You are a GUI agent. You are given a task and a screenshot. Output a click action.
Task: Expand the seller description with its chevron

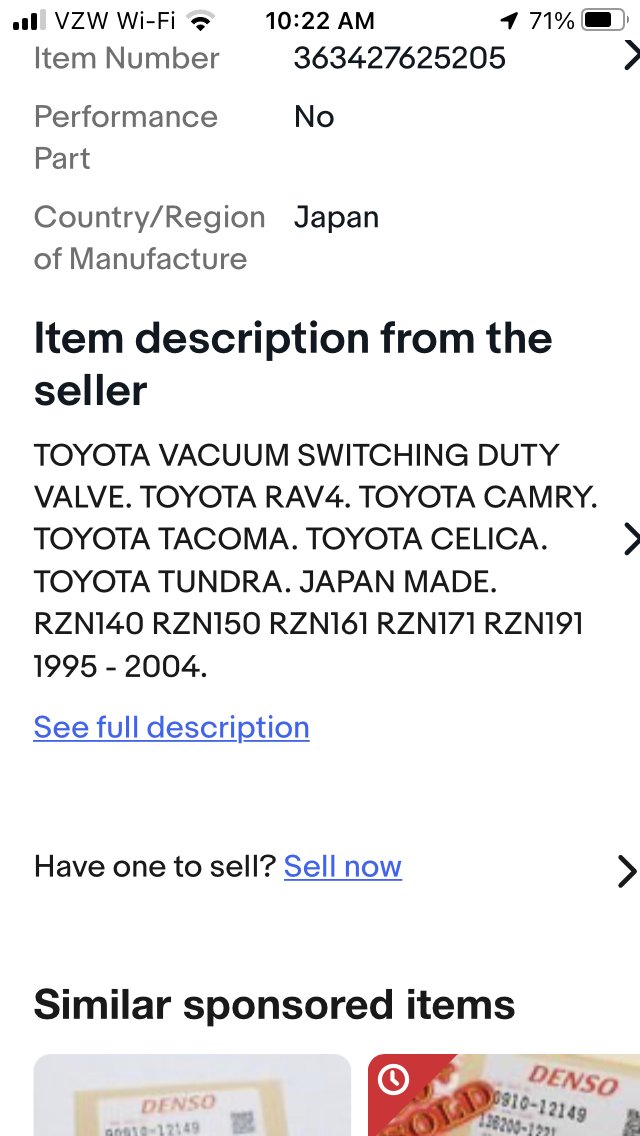[x=631, y=540]
